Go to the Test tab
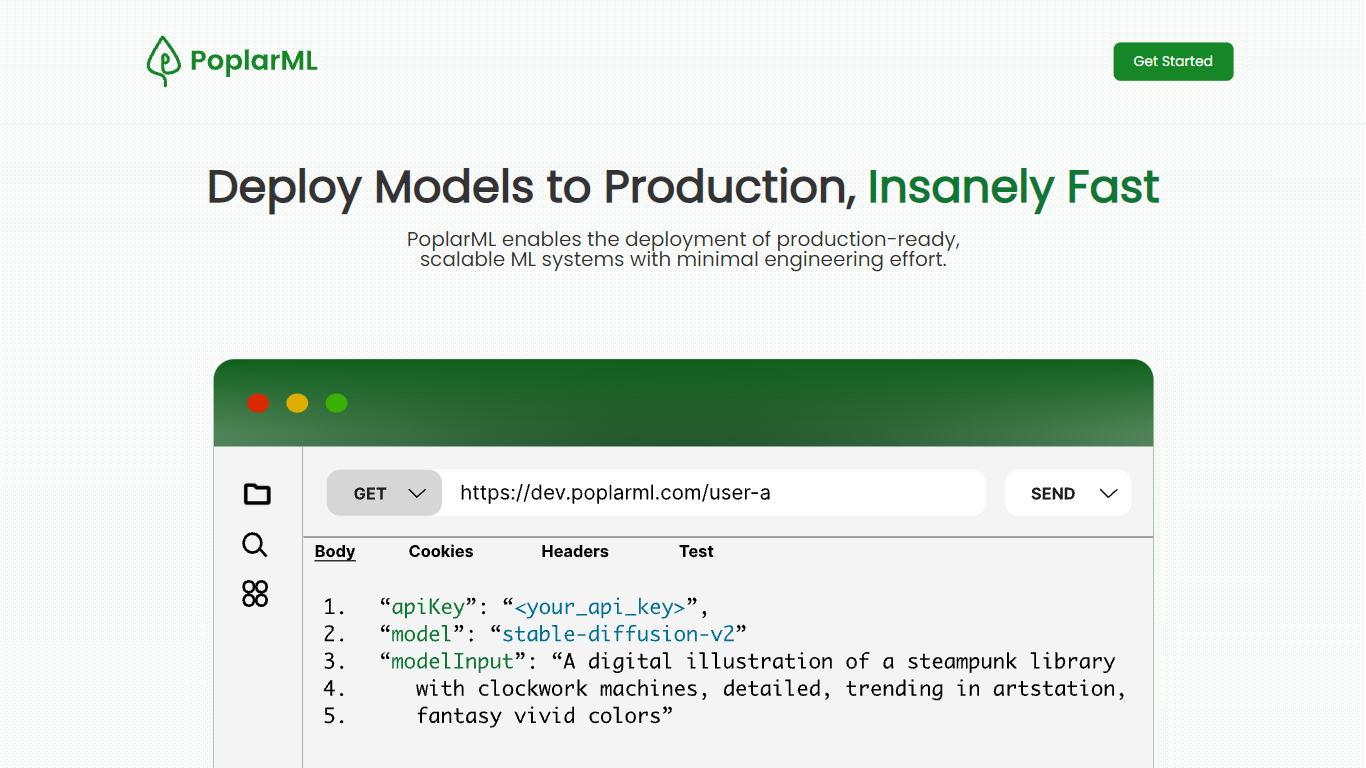Image resolution: width=1366 pixels, height=768 pixels. (x=696, y=551)
